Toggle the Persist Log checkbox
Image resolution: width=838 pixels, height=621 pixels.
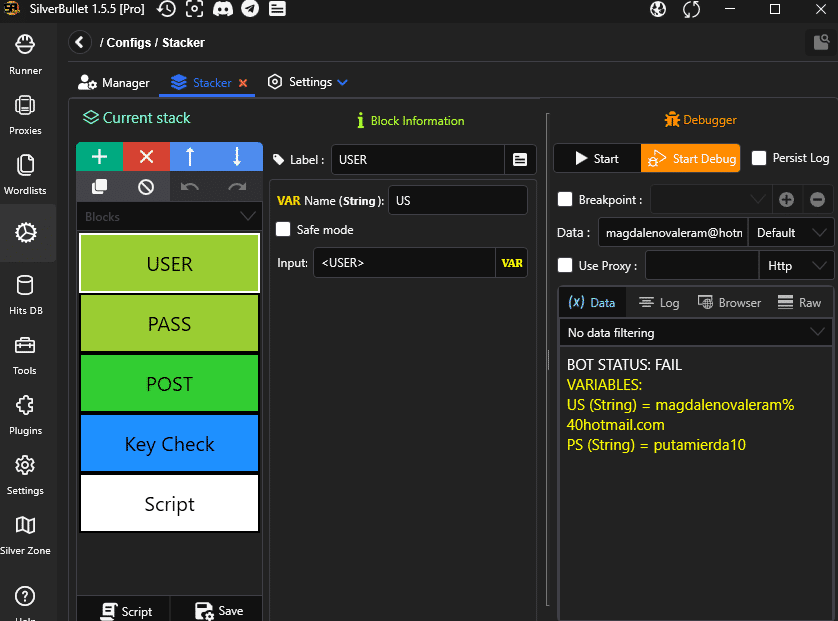tap(759, 158)
